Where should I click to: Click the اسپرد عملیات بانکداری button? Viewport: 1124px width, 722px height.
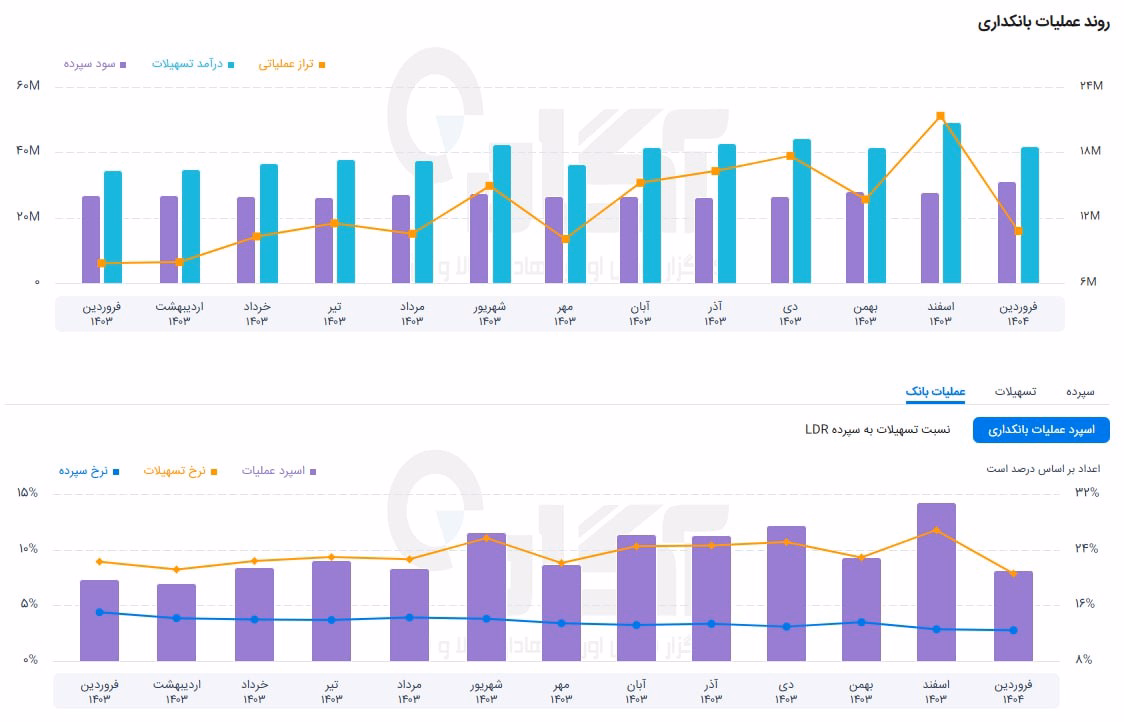(x=1041, y=430)
